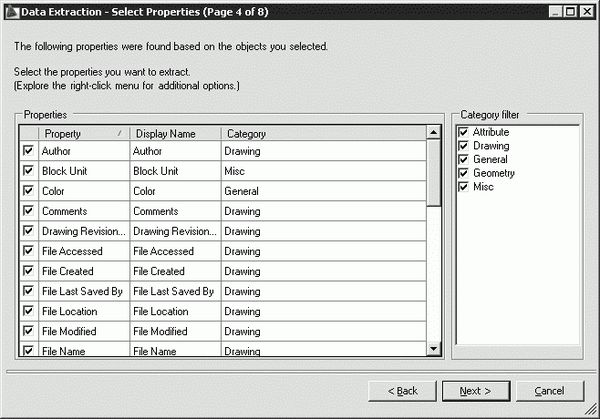Select the Color display name cell

(x=176, y=191)
